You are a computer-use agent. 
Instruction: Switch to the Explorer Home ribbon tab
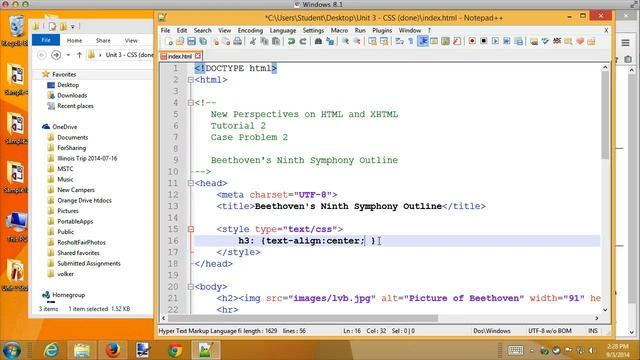(74, 40)
